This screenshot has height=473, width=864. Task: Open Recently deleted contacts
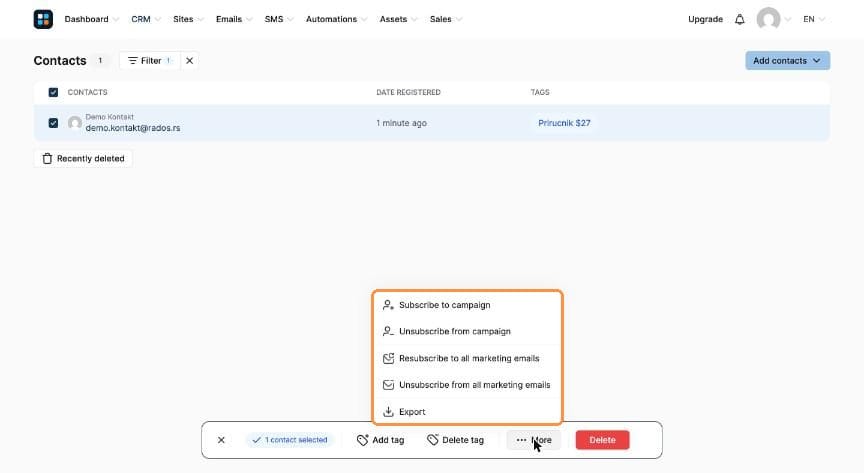pos(83,159)
